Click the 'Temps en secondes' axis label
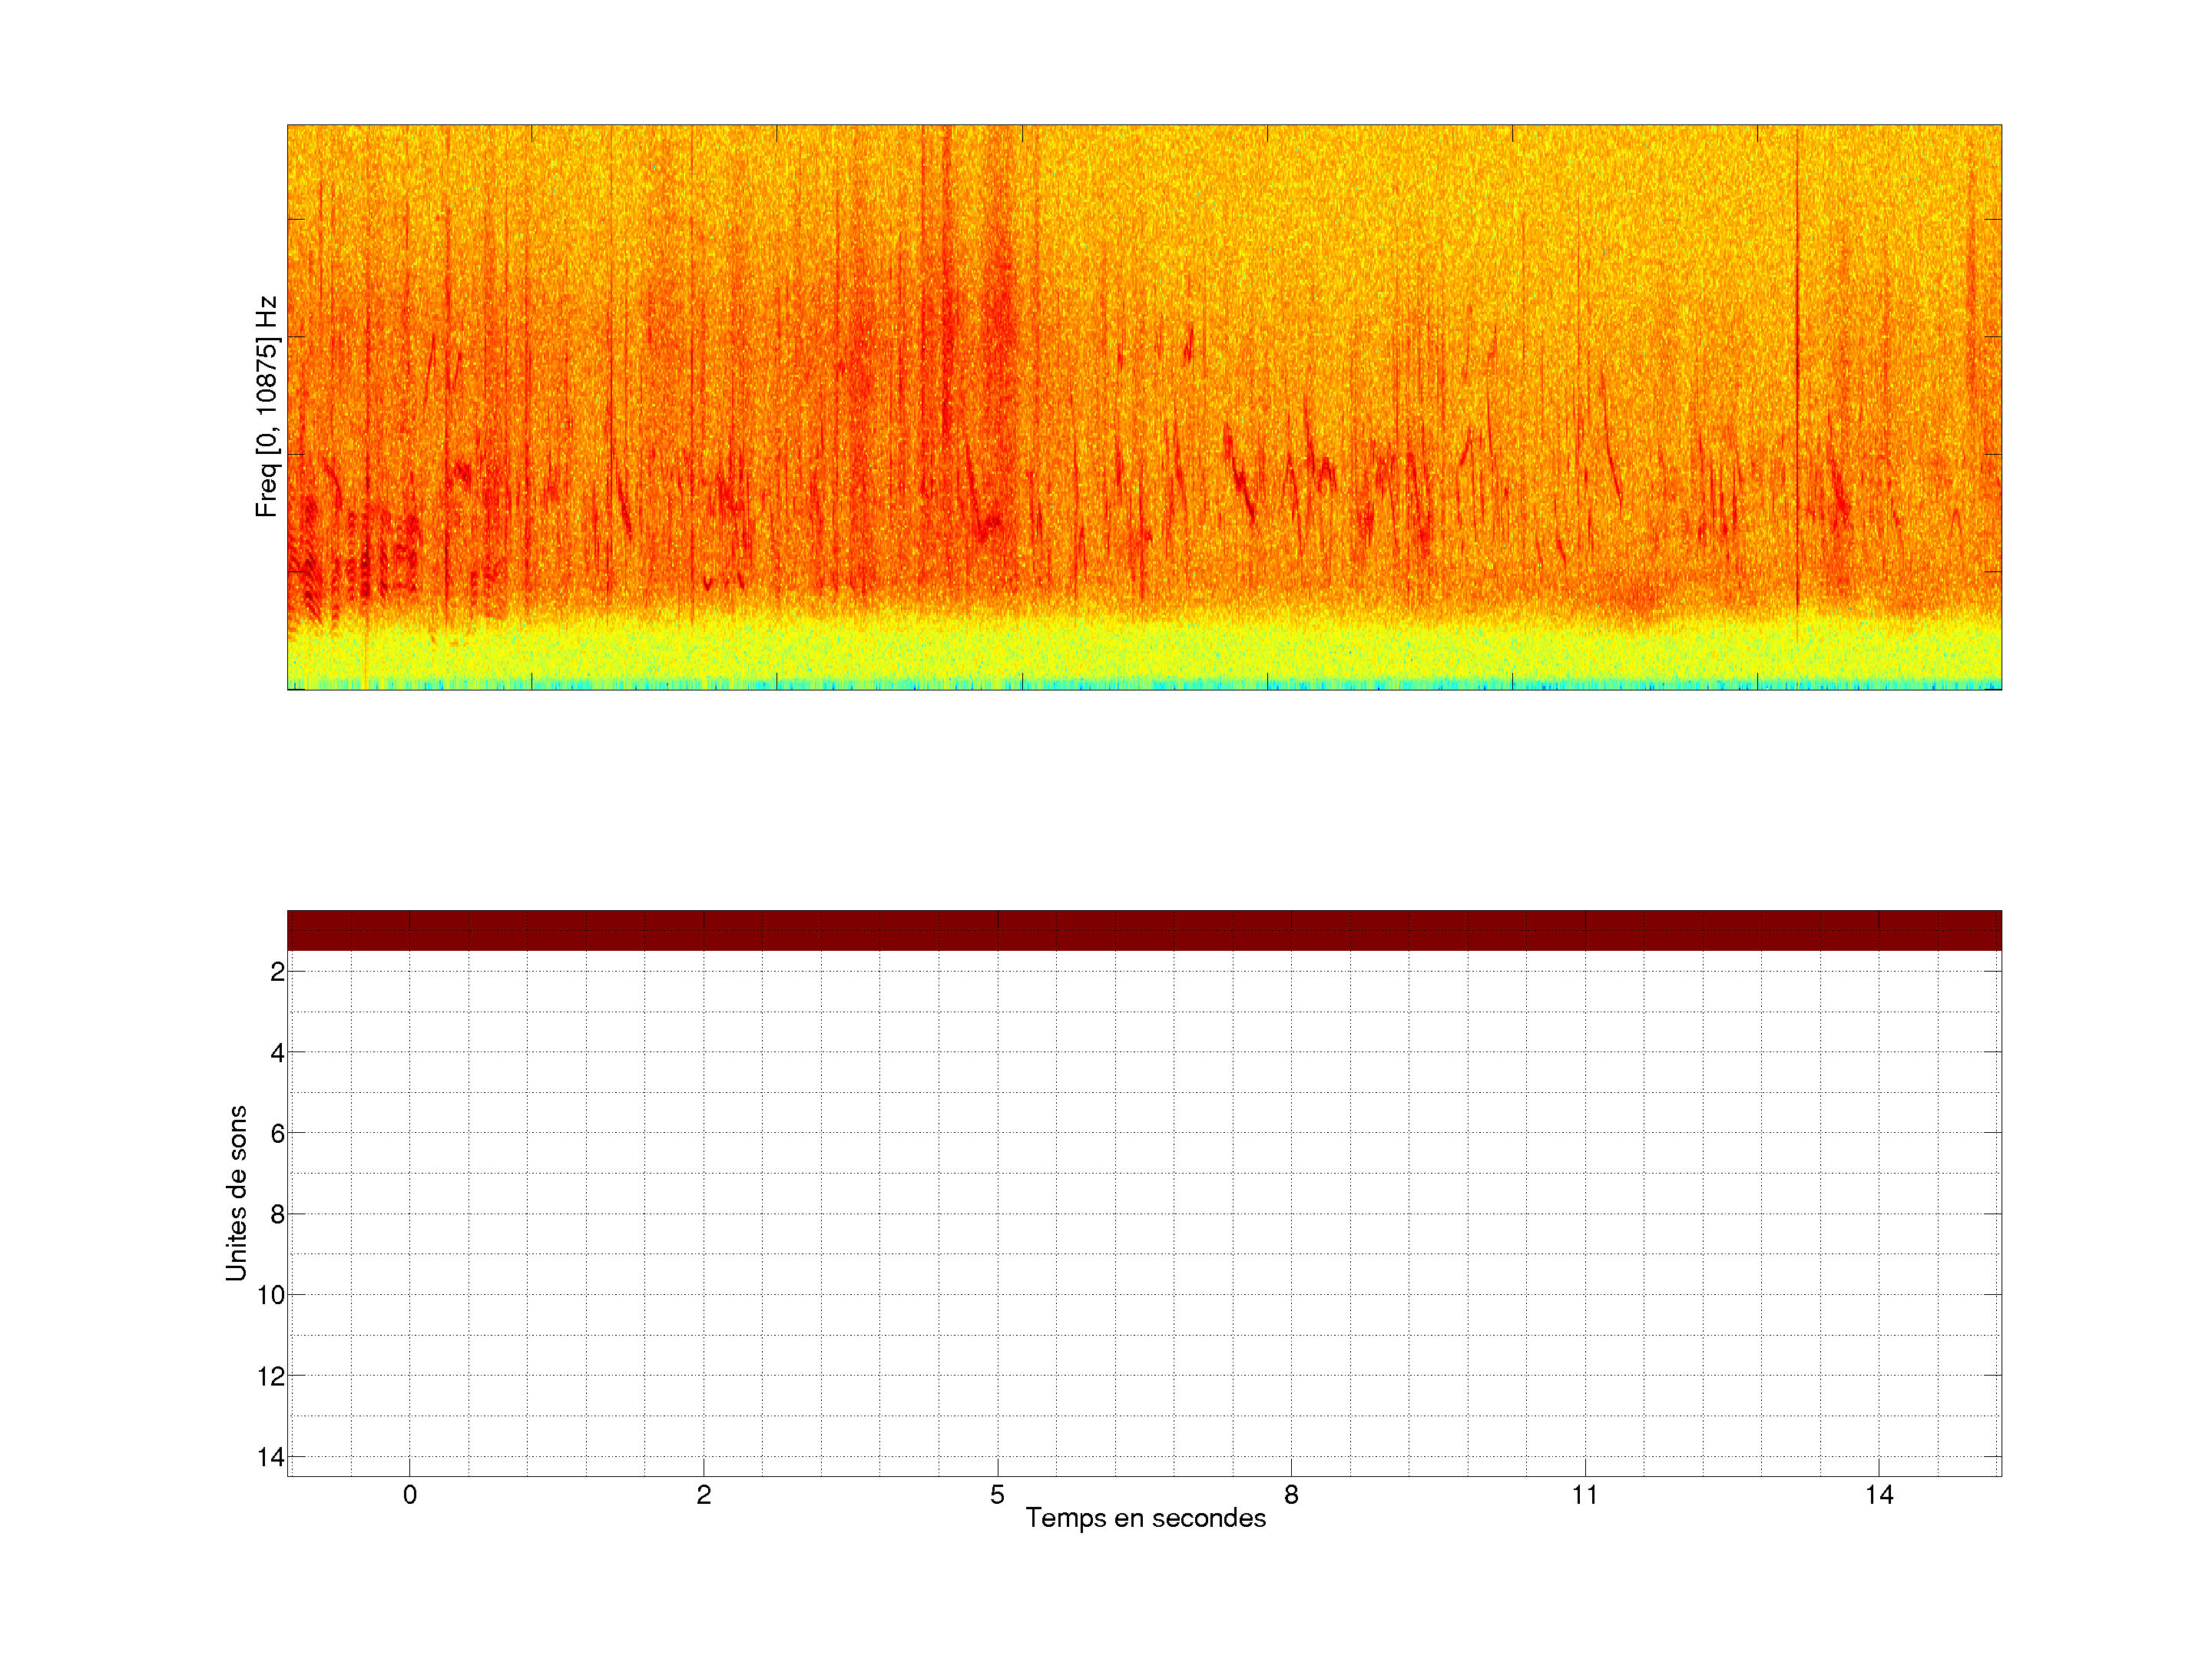2212x1659 pixels. point(1145,1518)
